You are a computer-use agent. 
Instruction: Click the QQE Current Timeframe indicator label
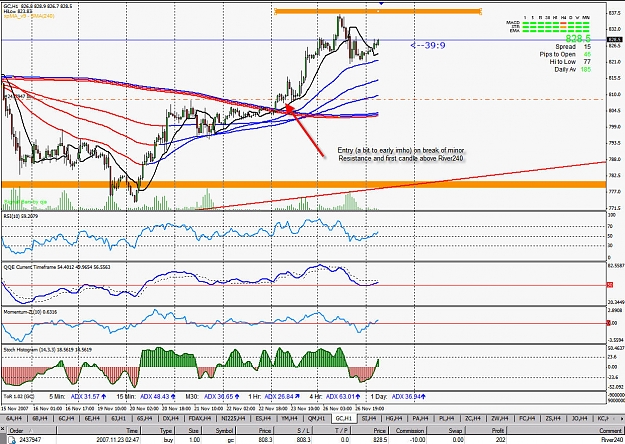click(x=57, y=267)
